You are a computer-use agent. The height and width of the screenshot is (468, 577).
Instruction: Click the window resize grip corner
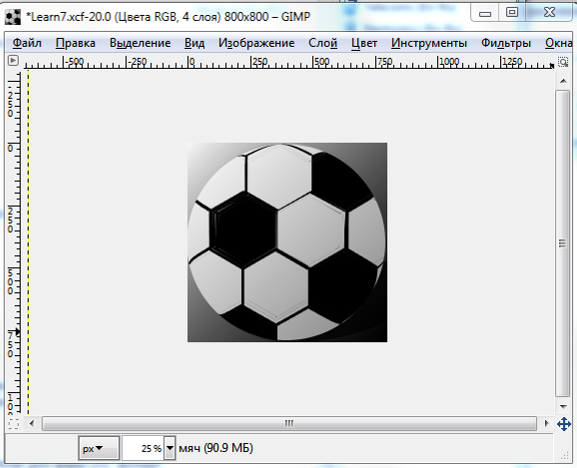click(565, 456)
